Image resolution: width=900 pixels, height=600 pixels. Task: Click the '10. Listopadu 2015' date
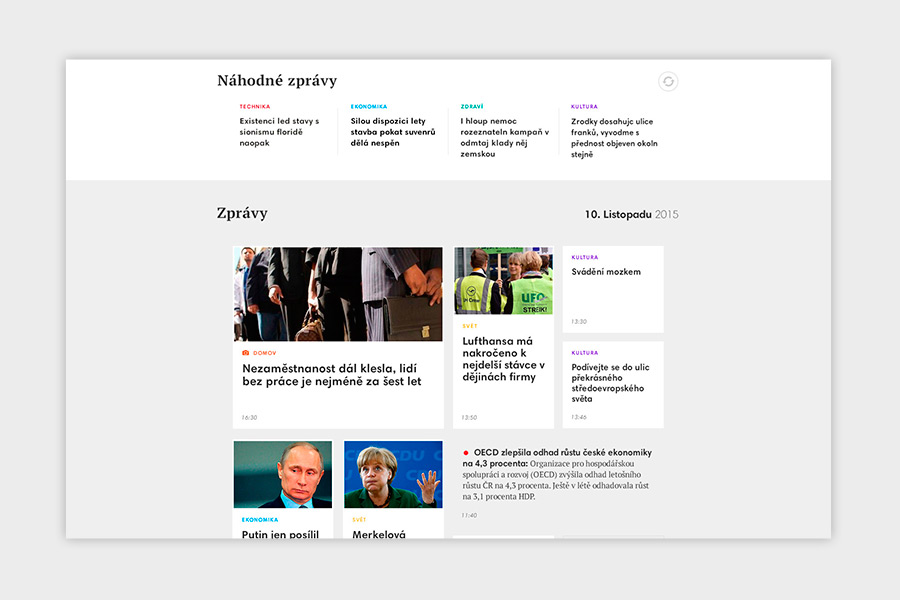(631, 214)
